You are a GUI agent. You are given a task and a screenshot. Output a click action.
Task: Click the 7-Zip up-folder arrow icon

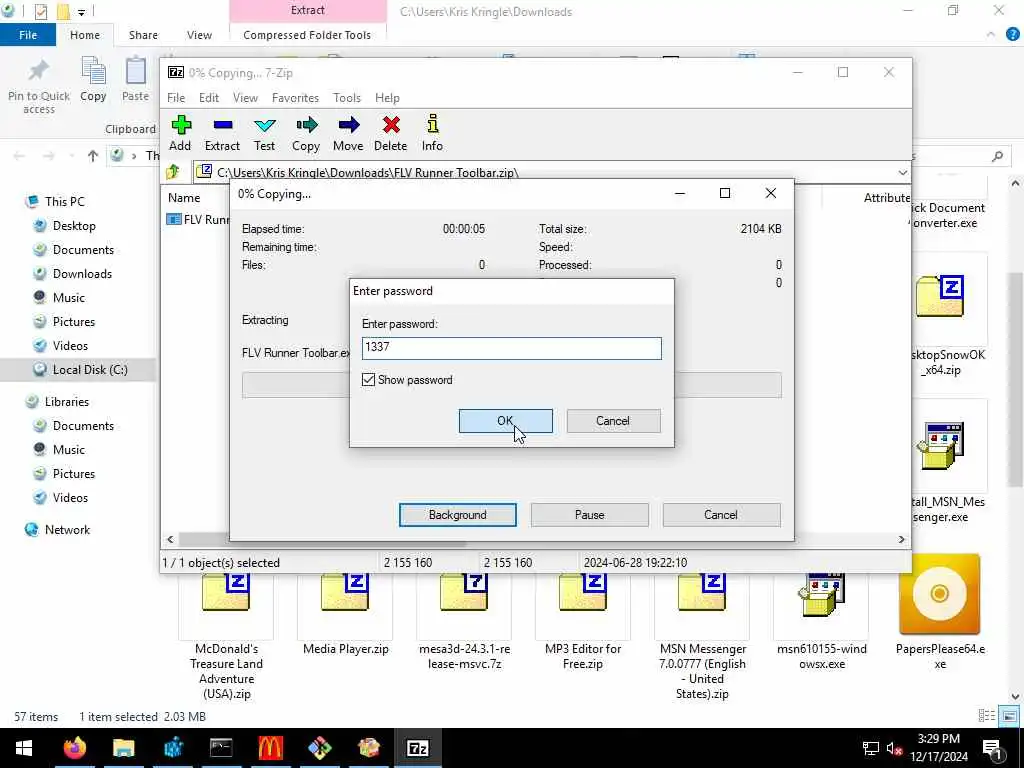click(173, 172)
